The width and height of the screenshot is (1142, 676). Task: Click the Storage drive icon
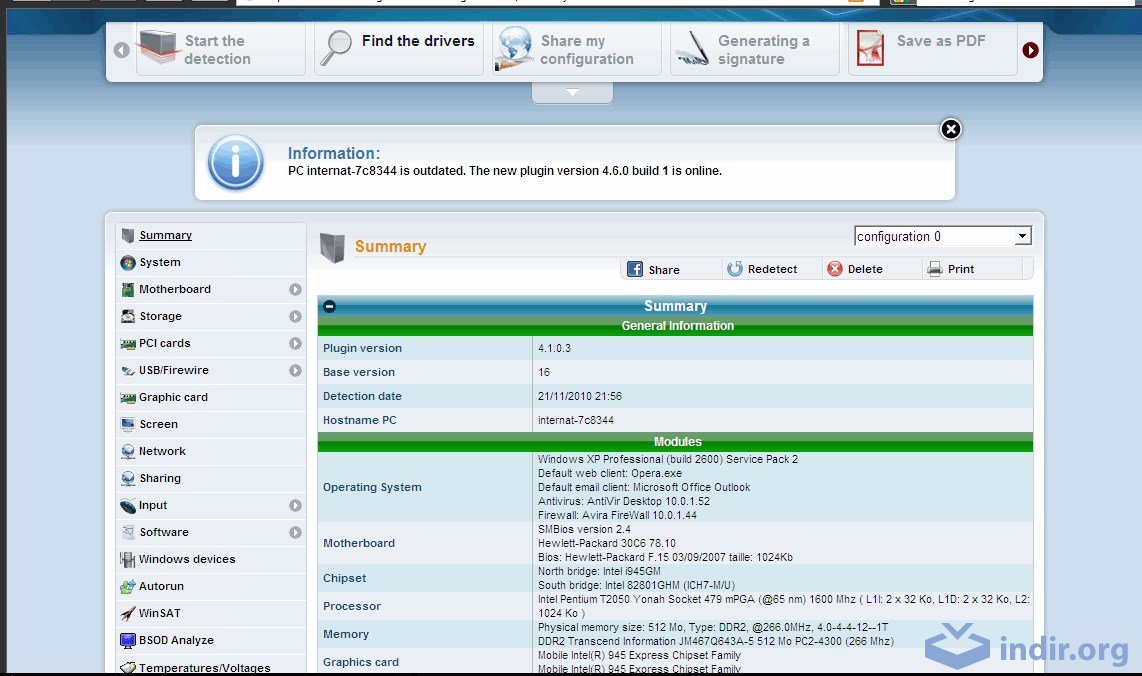click(x=128, y=316)
